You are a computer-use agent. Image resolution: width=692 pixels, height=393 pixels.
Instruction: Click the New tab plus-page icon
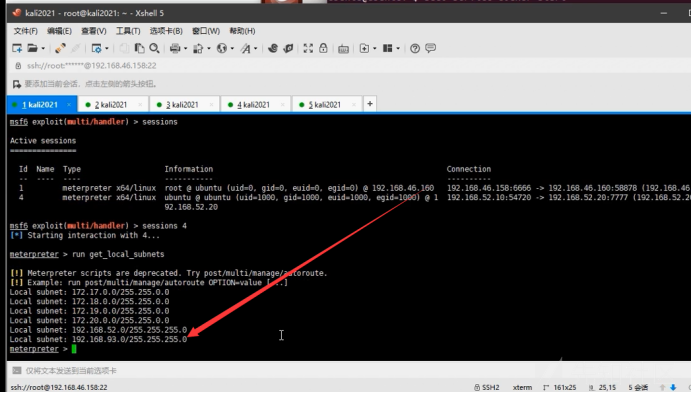coord(364,48)
